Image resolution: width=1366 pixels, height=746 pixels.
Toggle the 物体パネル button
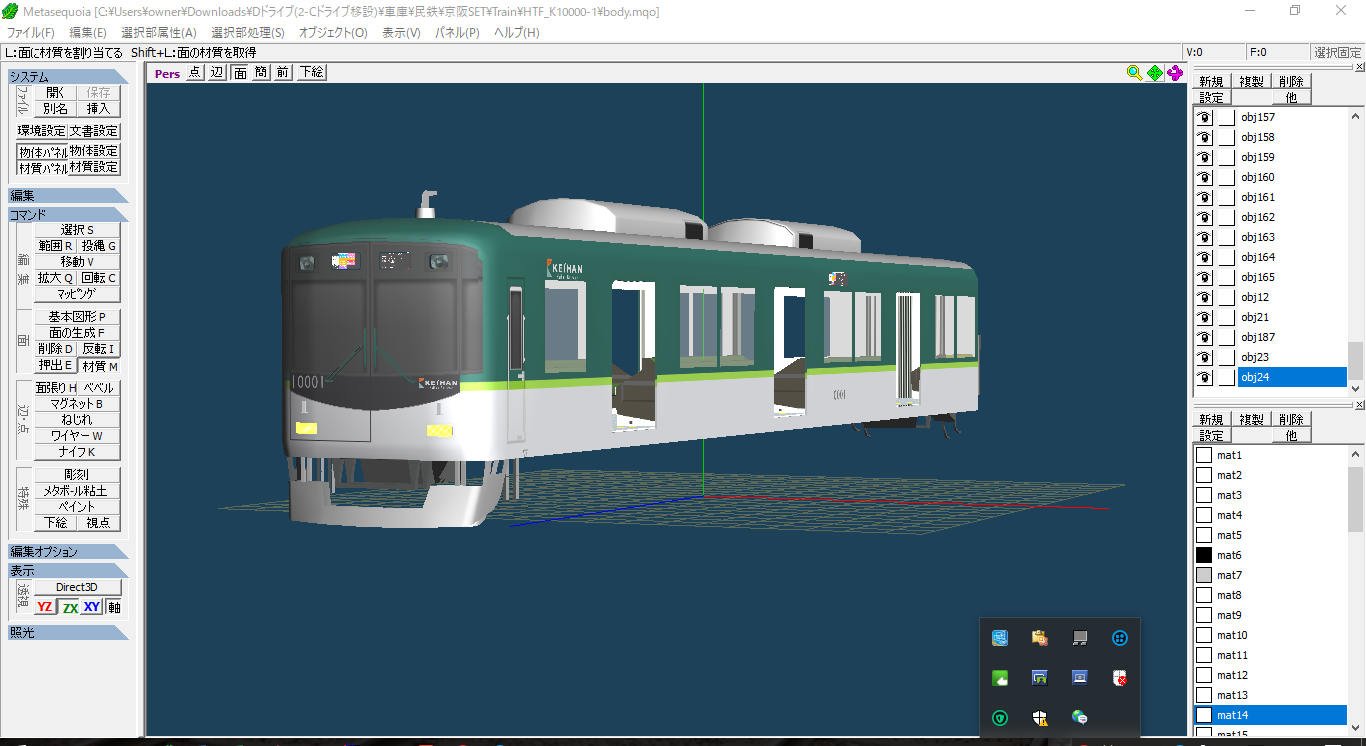[x=42, y=152]
